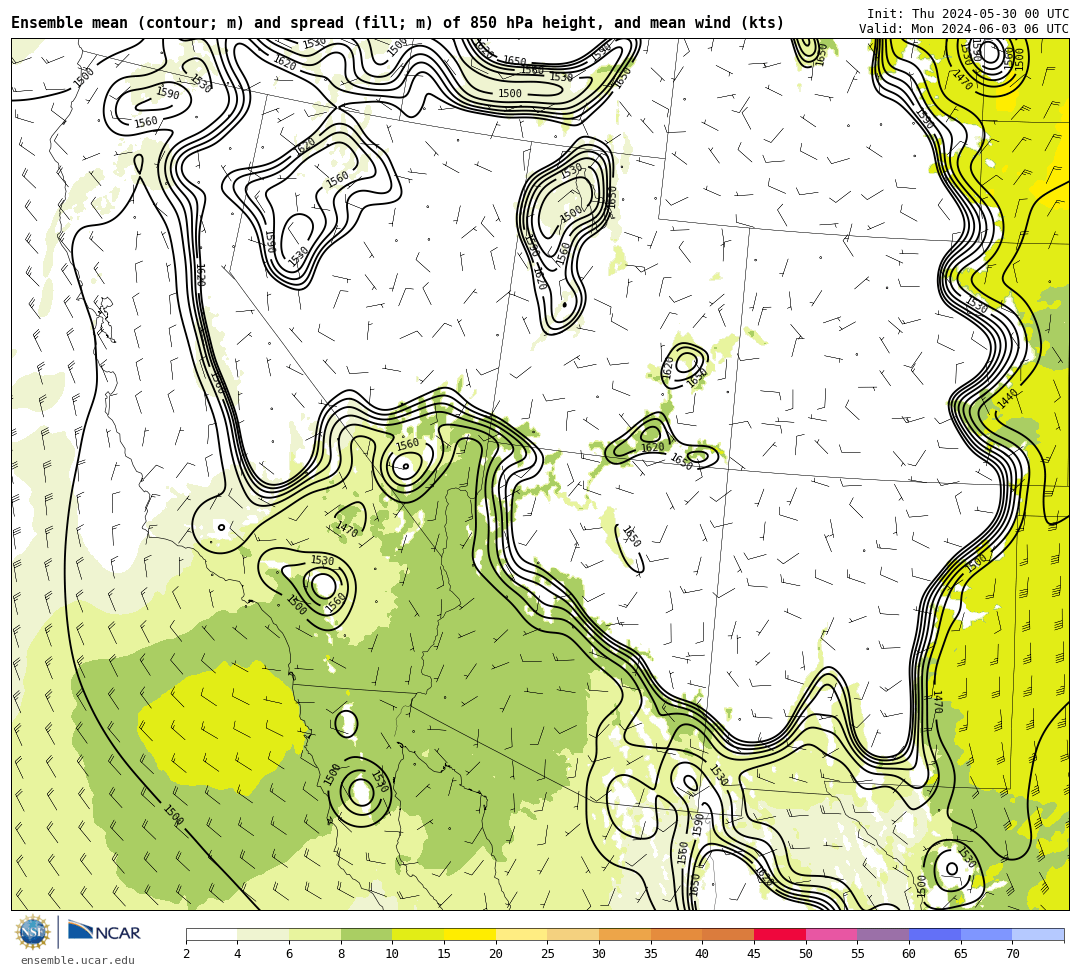Pick the darker orange 35–40 colorbar segment
1080x973 pixels.
(x=676, y=934)
